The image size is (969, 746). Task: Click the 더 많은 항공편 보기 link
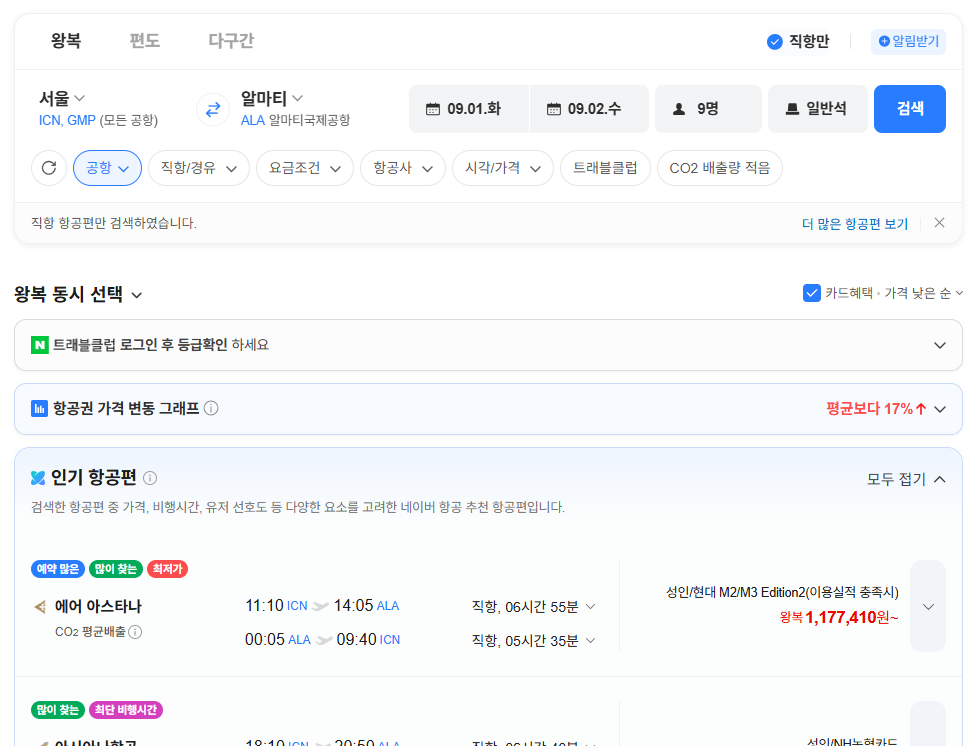click(855, 224)
